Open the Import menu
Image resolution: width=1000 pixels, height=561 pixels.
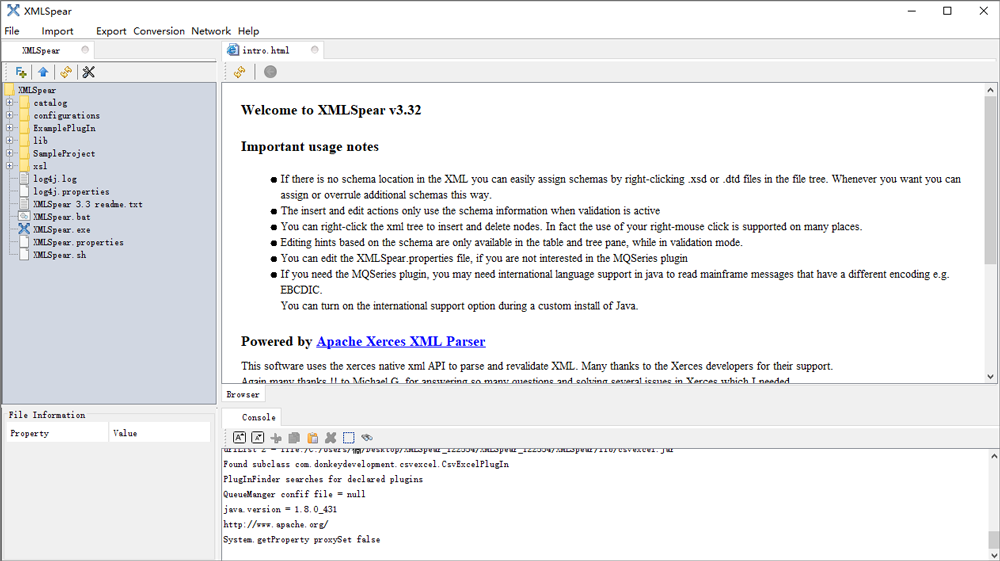(x=57, y=31)
